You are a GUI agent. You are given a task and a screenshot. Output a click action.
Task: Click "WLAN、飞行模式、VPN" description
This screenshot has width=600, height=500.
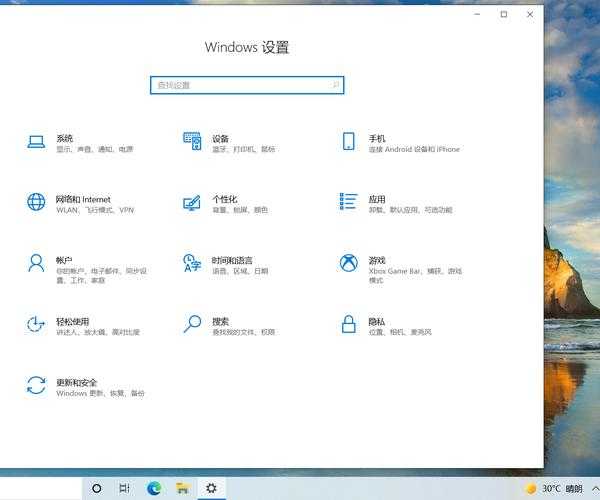pyautogui.click(x=95, y=210)
